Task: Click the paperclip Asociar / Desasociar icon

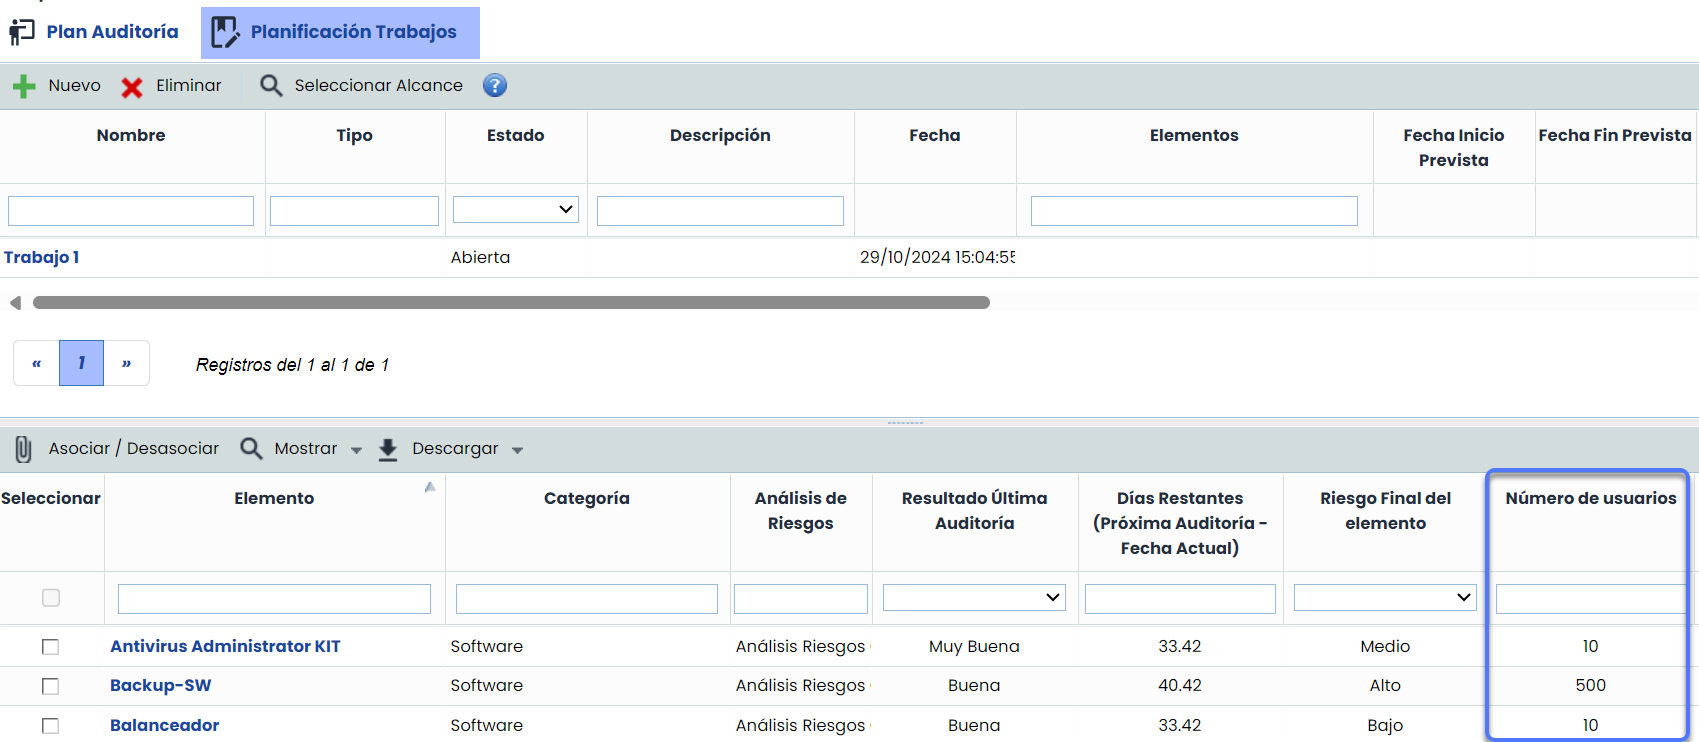Action: (24, 449)
